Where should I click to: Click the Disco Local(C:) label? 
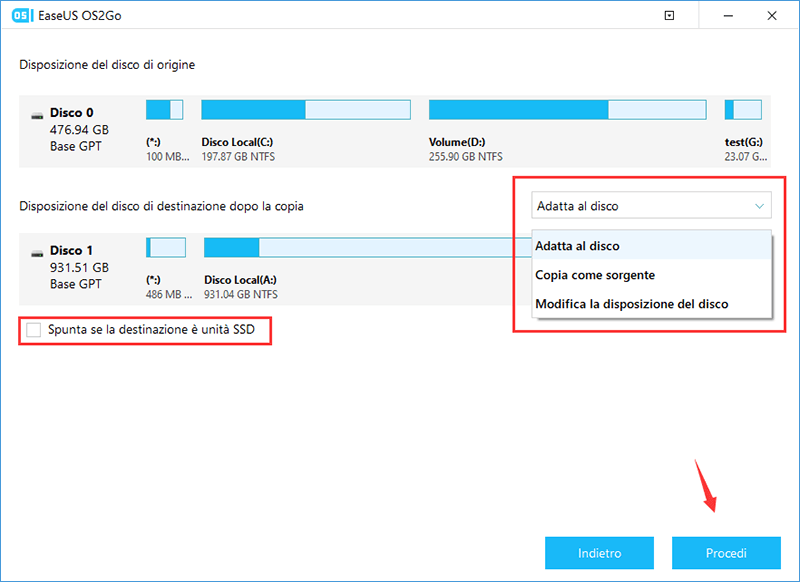click(x=237, y=142)
